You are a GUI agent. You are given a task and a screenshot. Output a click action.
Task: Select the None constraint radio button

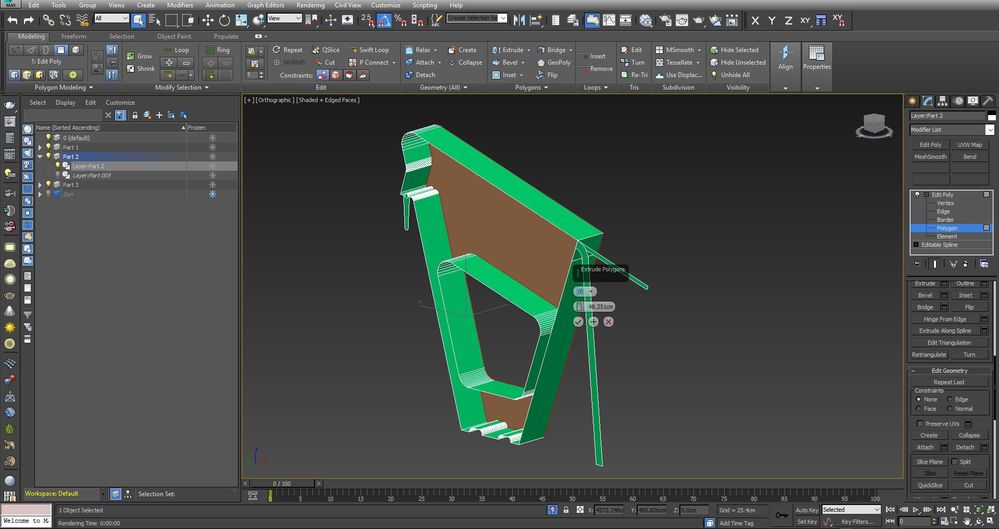pyautogui.click(x=918, y=399)
